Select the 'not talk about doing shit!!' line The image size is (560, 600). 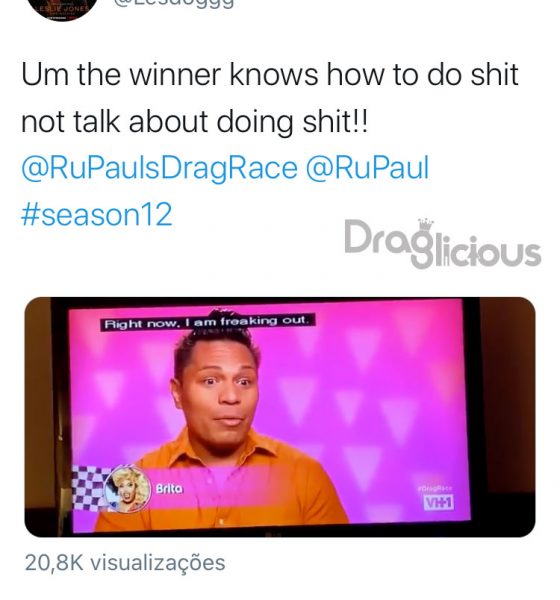point(194,122)
